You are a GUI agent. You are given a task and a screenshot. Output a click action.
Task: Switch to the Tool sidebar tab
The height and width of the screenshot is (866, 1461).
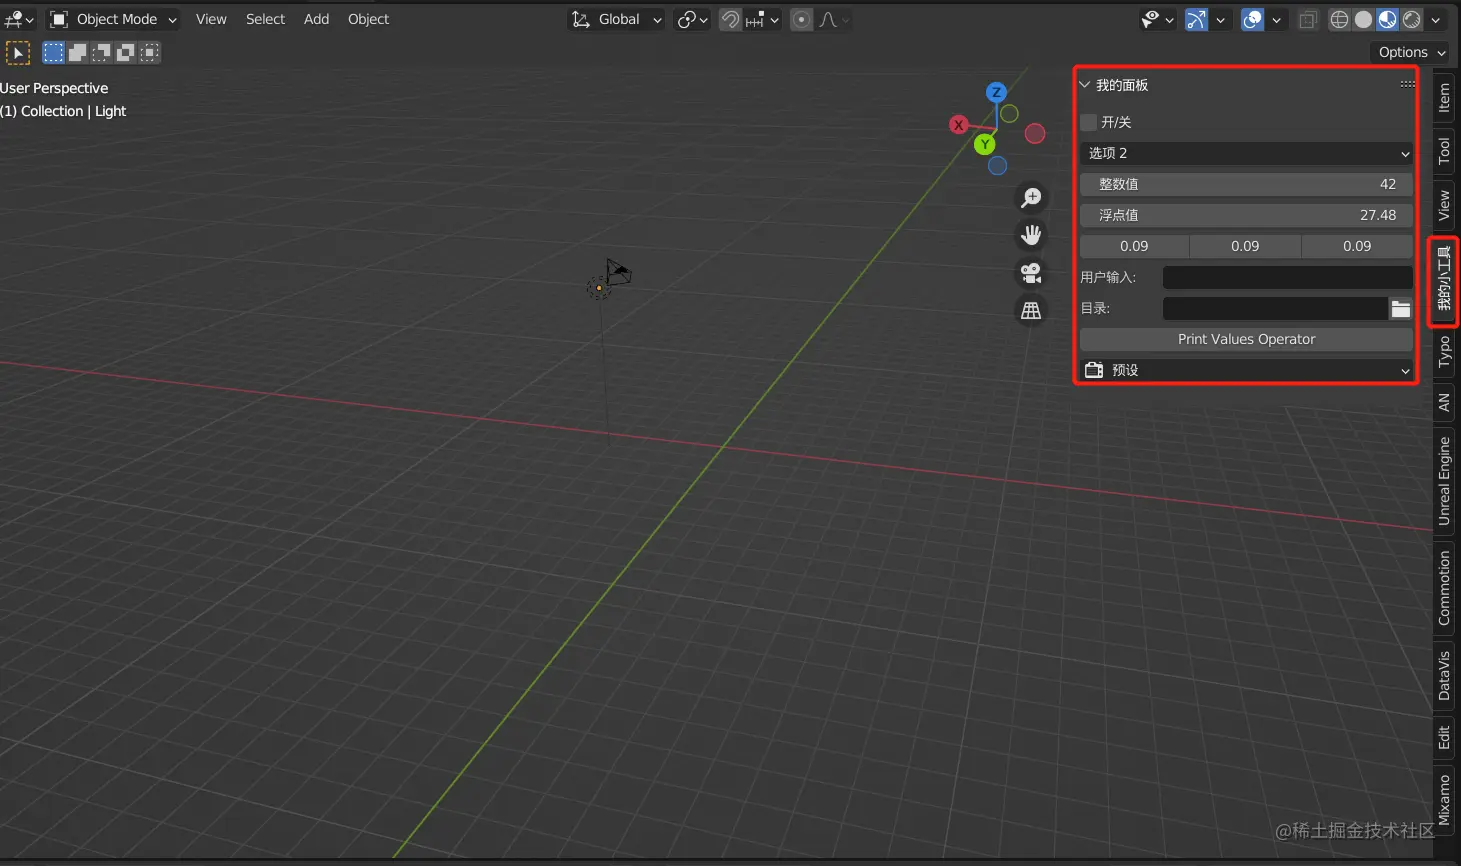pos(1444,151)
